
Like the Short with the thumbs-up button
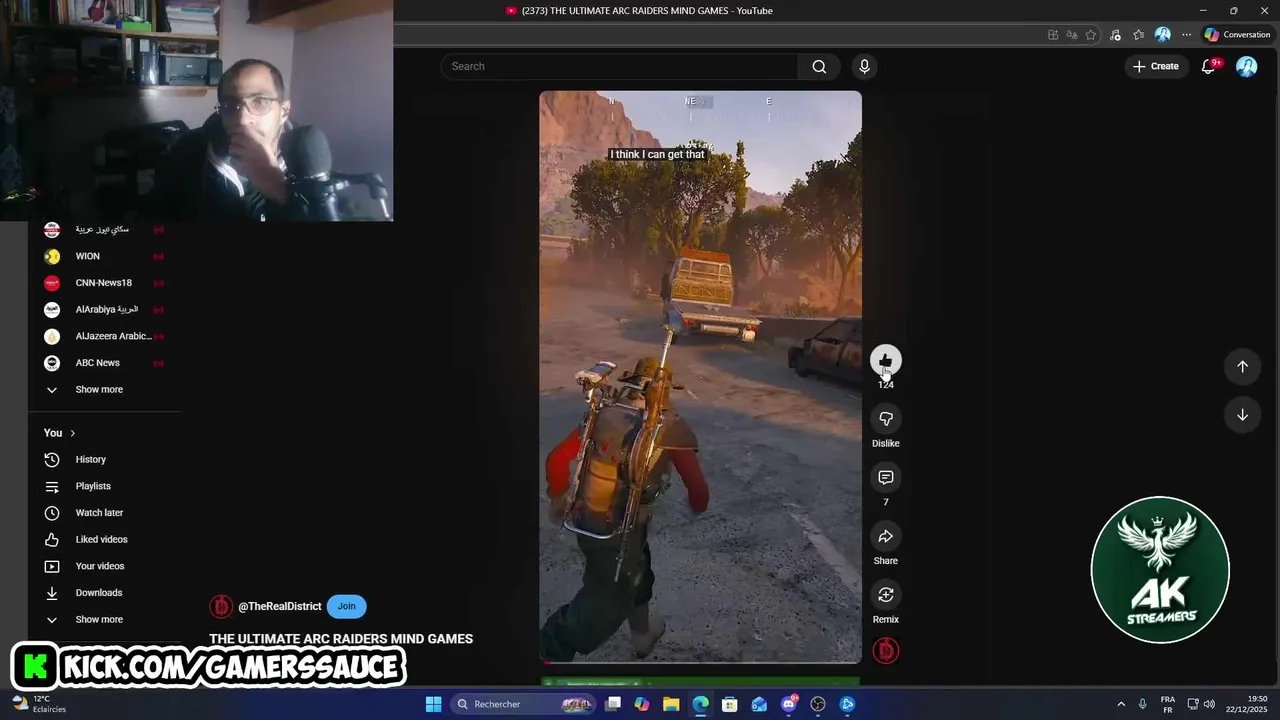(885, 361)
